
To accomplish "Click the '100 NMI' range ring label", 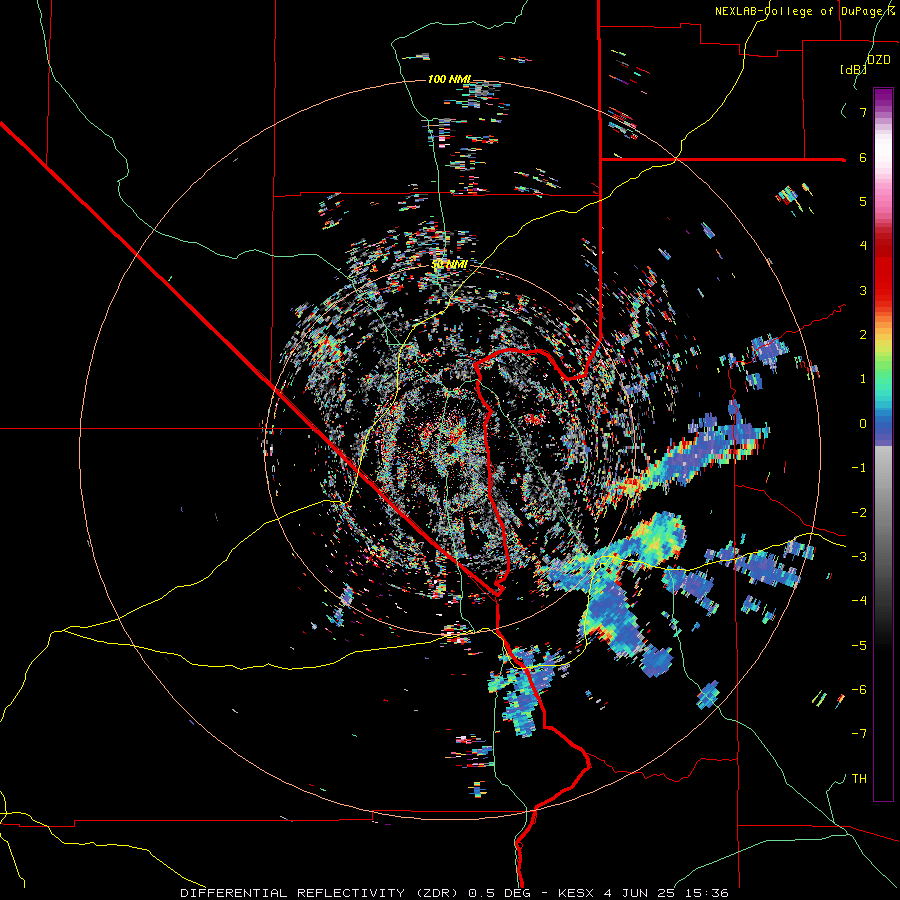I will [449, 79].
